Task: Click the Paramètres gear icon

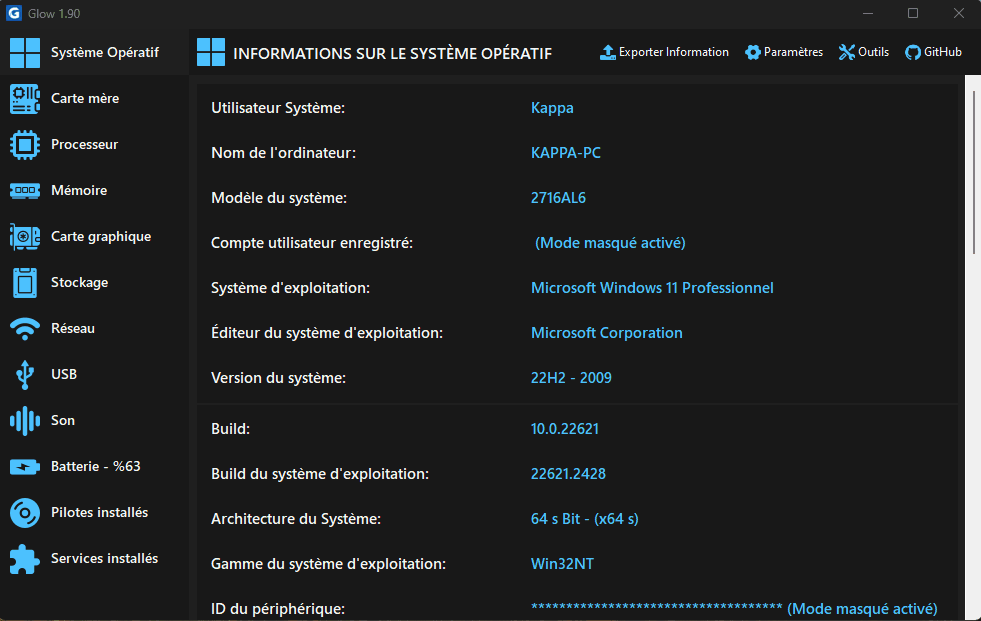Action: 753,53
